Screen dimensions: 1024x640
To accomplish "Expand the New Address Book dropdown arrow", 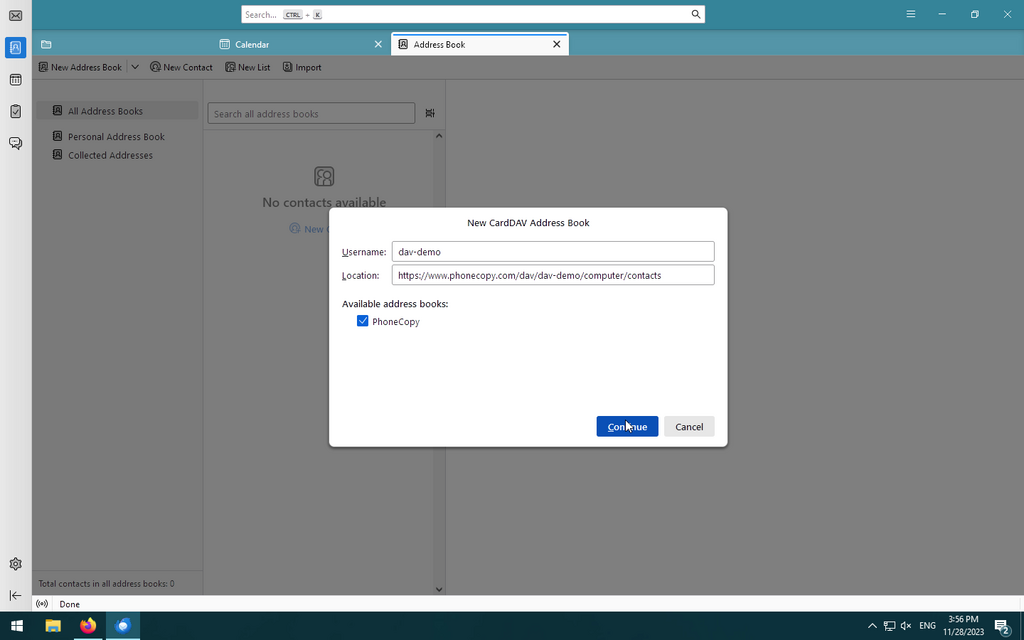I will pyautogui.click(x=135, y=67).
